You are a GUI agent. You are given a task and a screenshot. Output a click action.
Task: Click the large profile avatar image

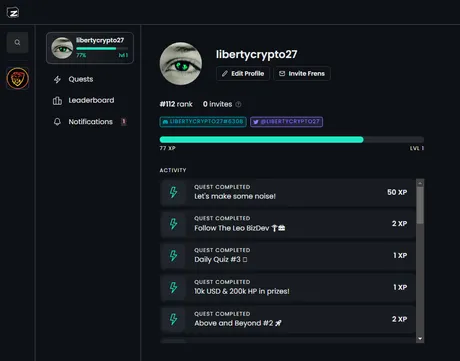(181, 63)
